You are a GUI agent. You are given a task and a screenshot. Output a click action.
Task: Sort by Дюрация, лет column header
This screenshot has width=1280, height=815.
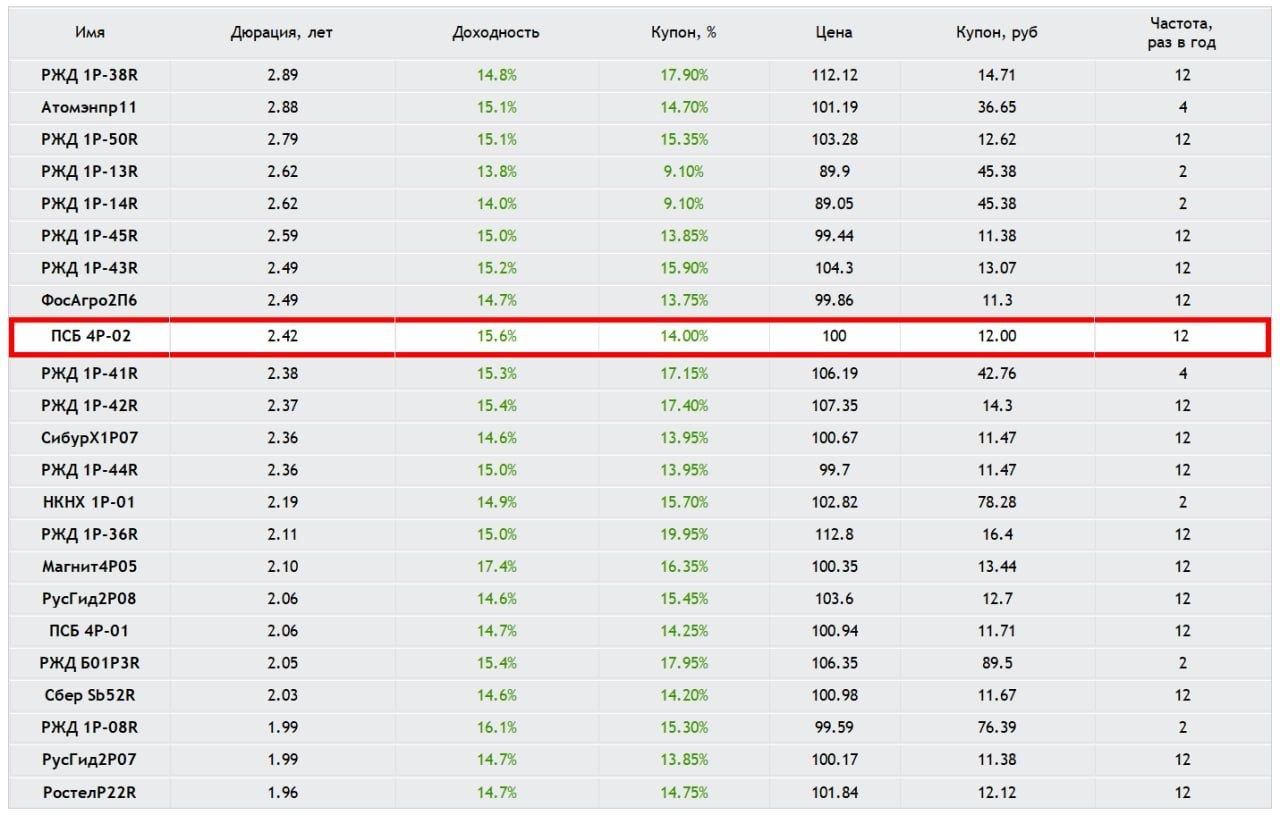[x=282, y=32]
